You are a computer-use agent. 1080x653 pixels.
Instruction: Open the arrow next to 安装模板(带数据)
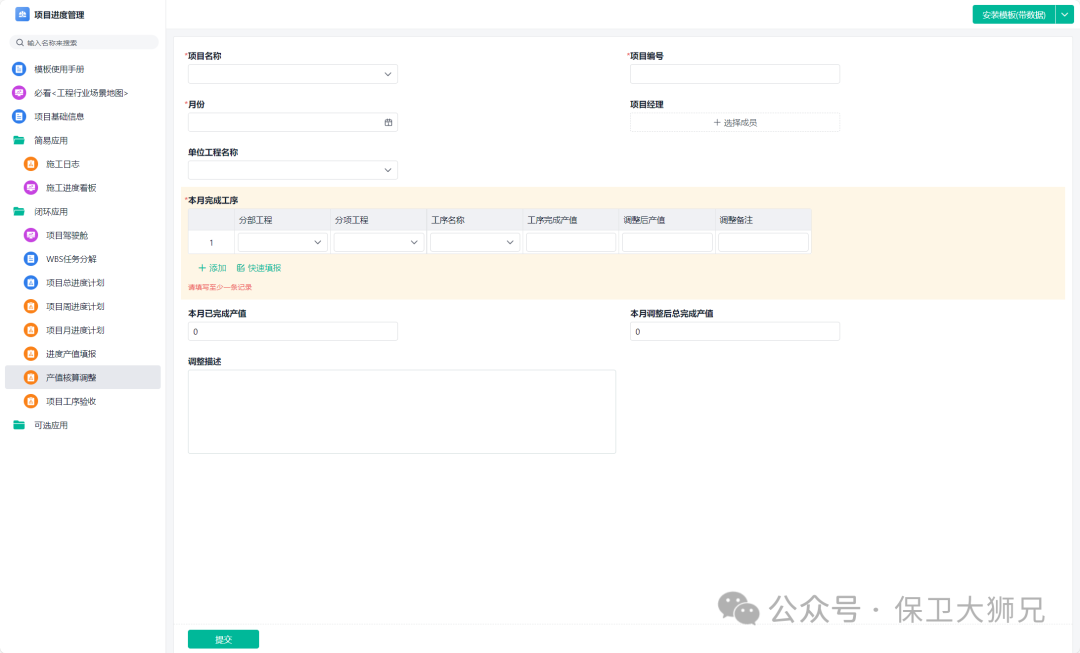pyautogui.click(x=1065, y=14)
